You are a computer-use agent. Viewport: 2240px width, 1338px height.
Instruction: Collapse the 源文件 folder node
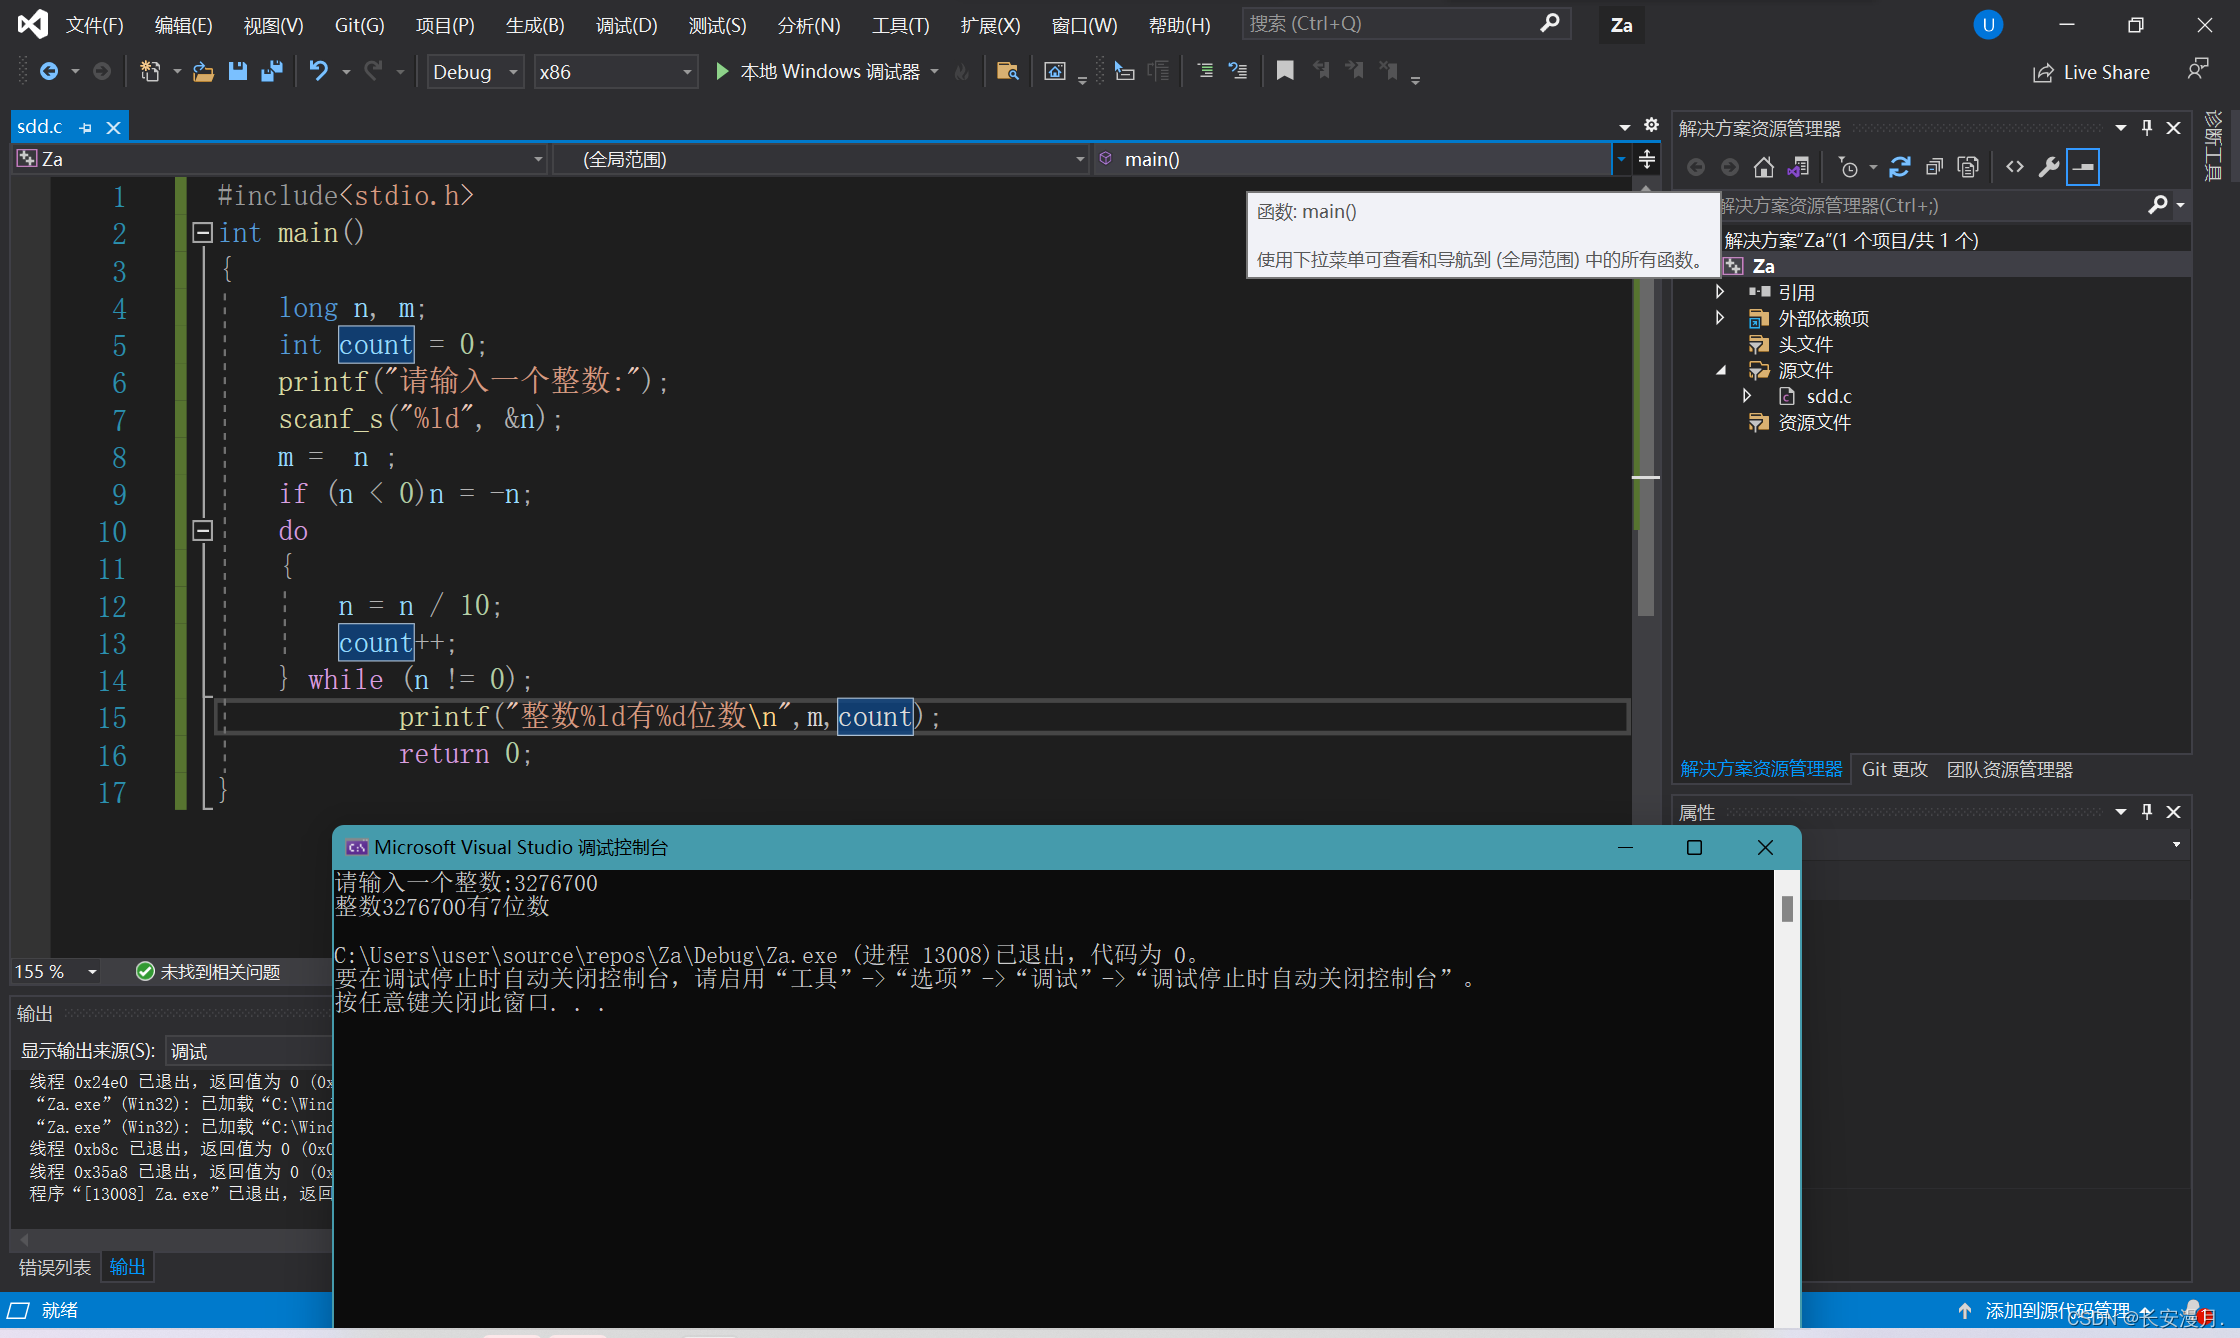point(1721,370)
